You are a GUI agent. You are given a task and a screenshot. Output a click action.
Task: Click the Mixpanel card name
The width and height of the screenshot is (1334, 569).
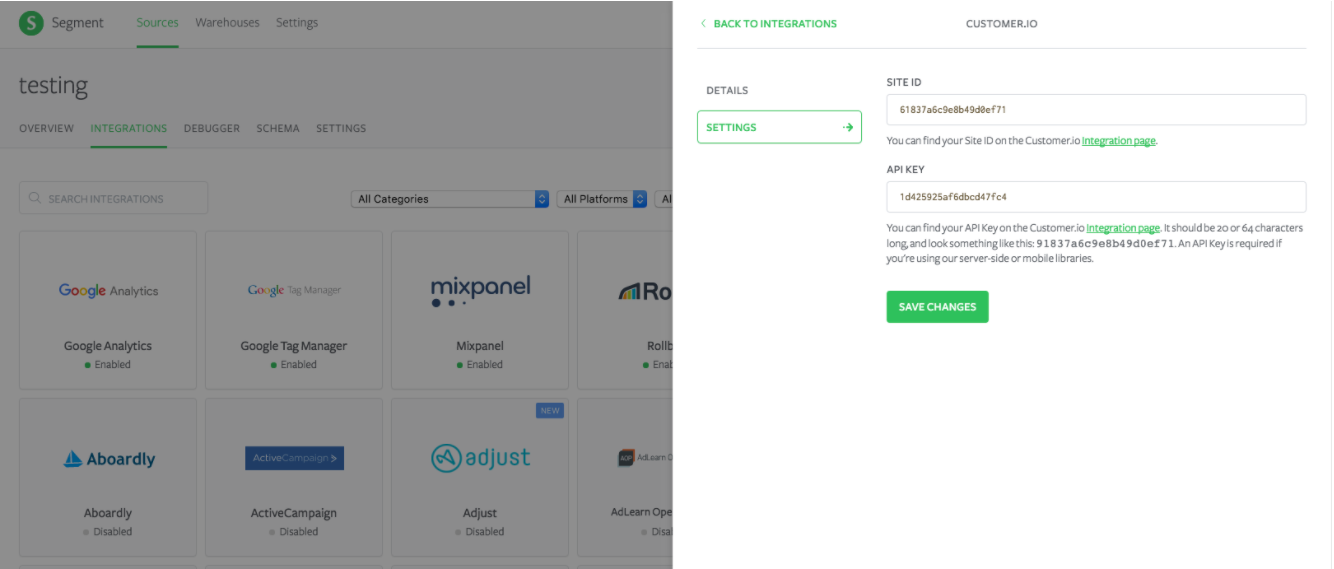pos(480,346)
